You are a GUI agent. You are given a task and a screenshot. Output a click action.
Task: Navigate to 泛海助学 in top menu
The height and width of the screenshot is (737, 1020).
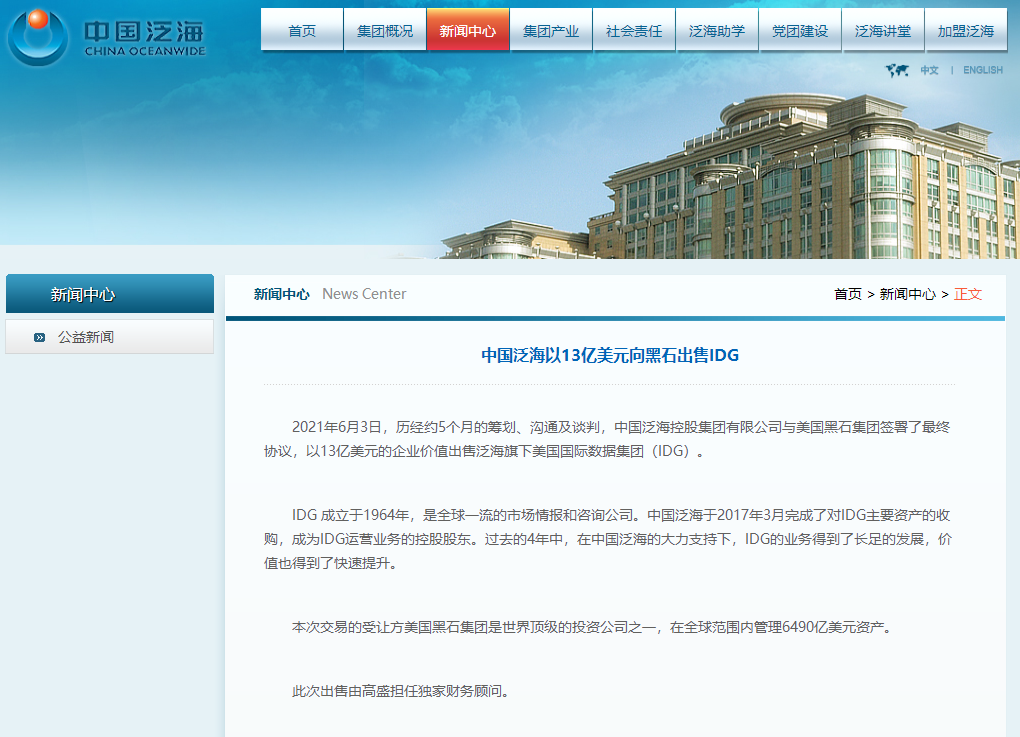coord(717,31)
